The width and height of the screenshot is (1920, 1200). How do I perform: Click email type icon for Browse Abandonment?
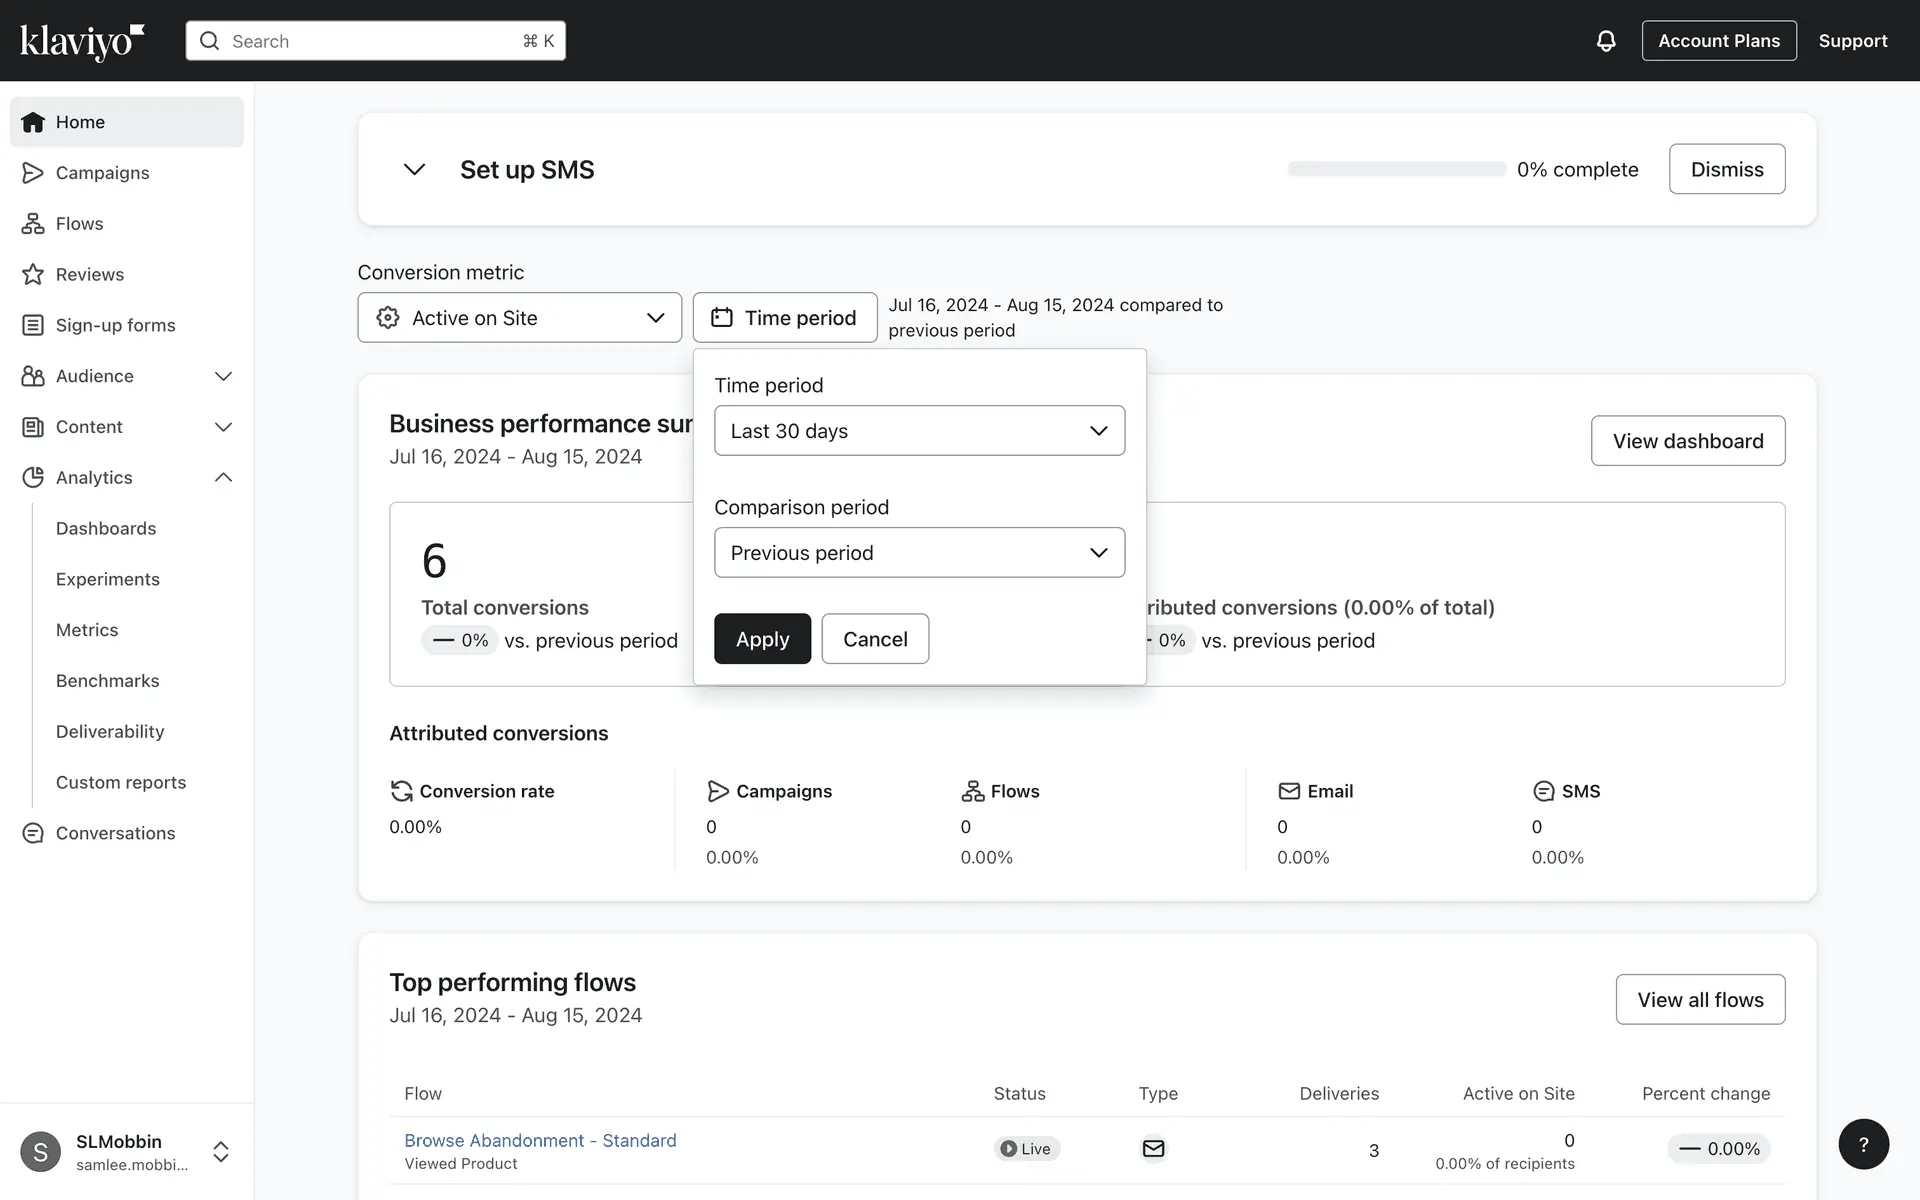click(1153, 1148)
